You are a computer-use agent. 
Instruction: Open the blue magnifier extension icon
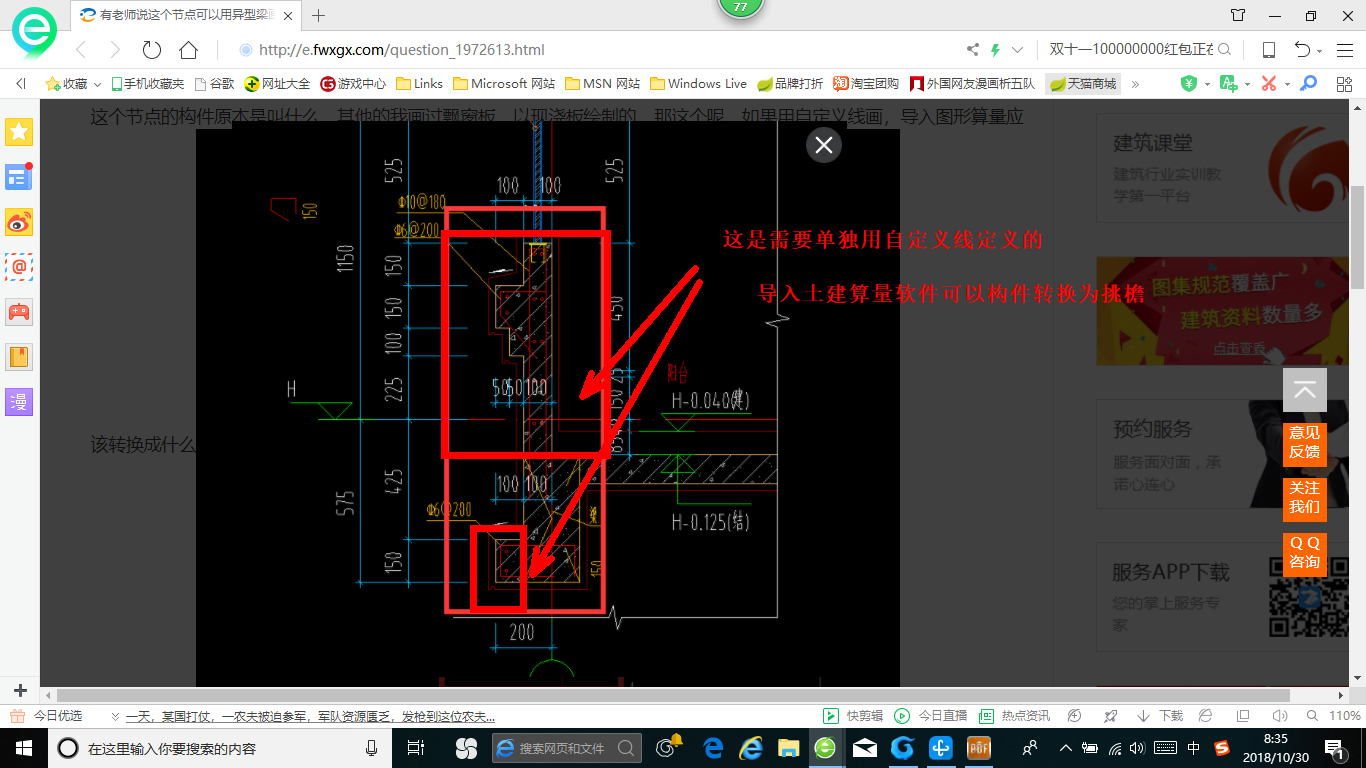1308,84
